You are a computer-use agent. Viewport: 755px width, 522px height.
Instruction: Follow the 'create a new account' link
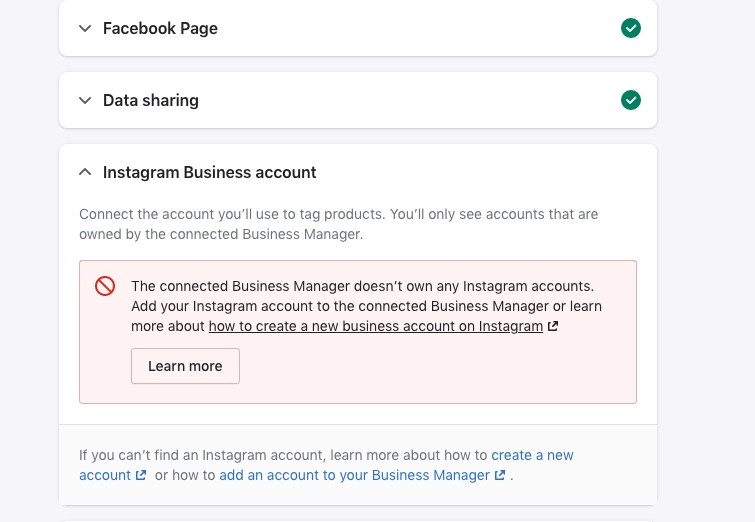click(532, 456)
